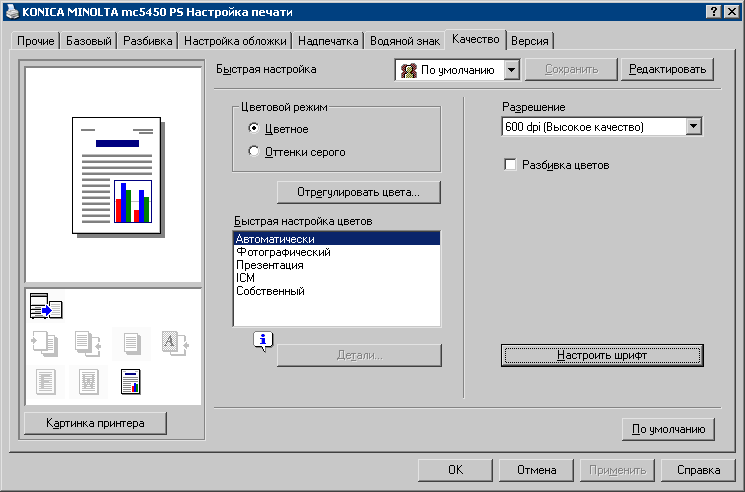
Task: Click the Редактировать button
Action: click(x=668, y=69)
